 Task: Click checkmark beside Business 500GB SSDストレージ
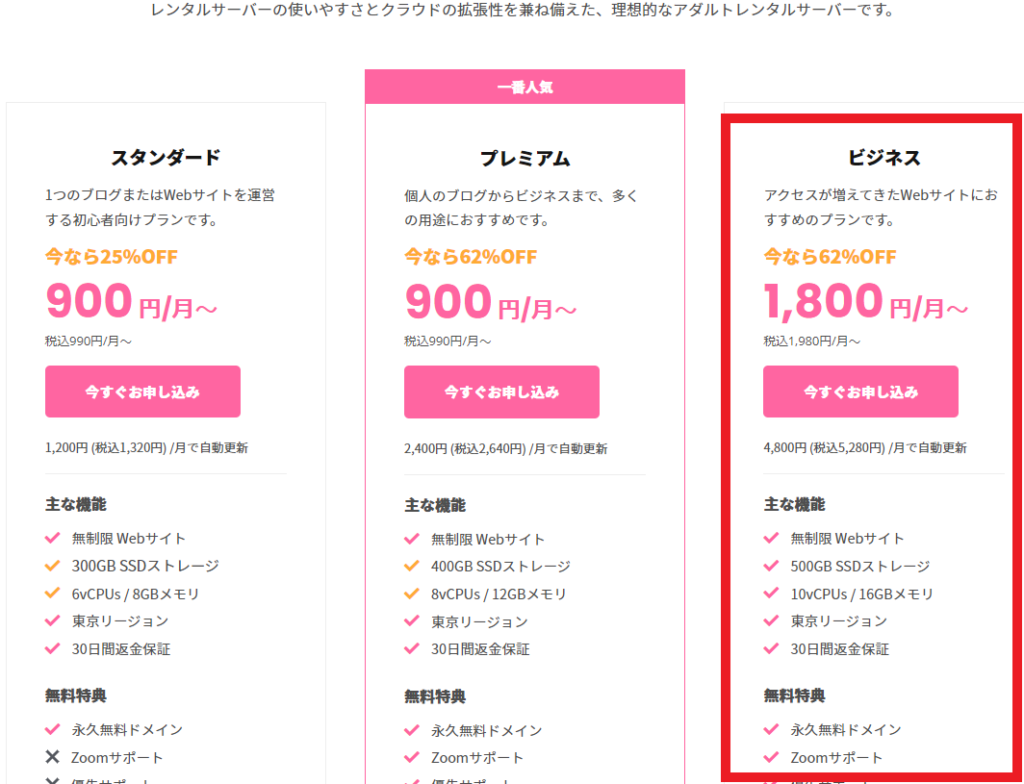(x=771, y=566)
